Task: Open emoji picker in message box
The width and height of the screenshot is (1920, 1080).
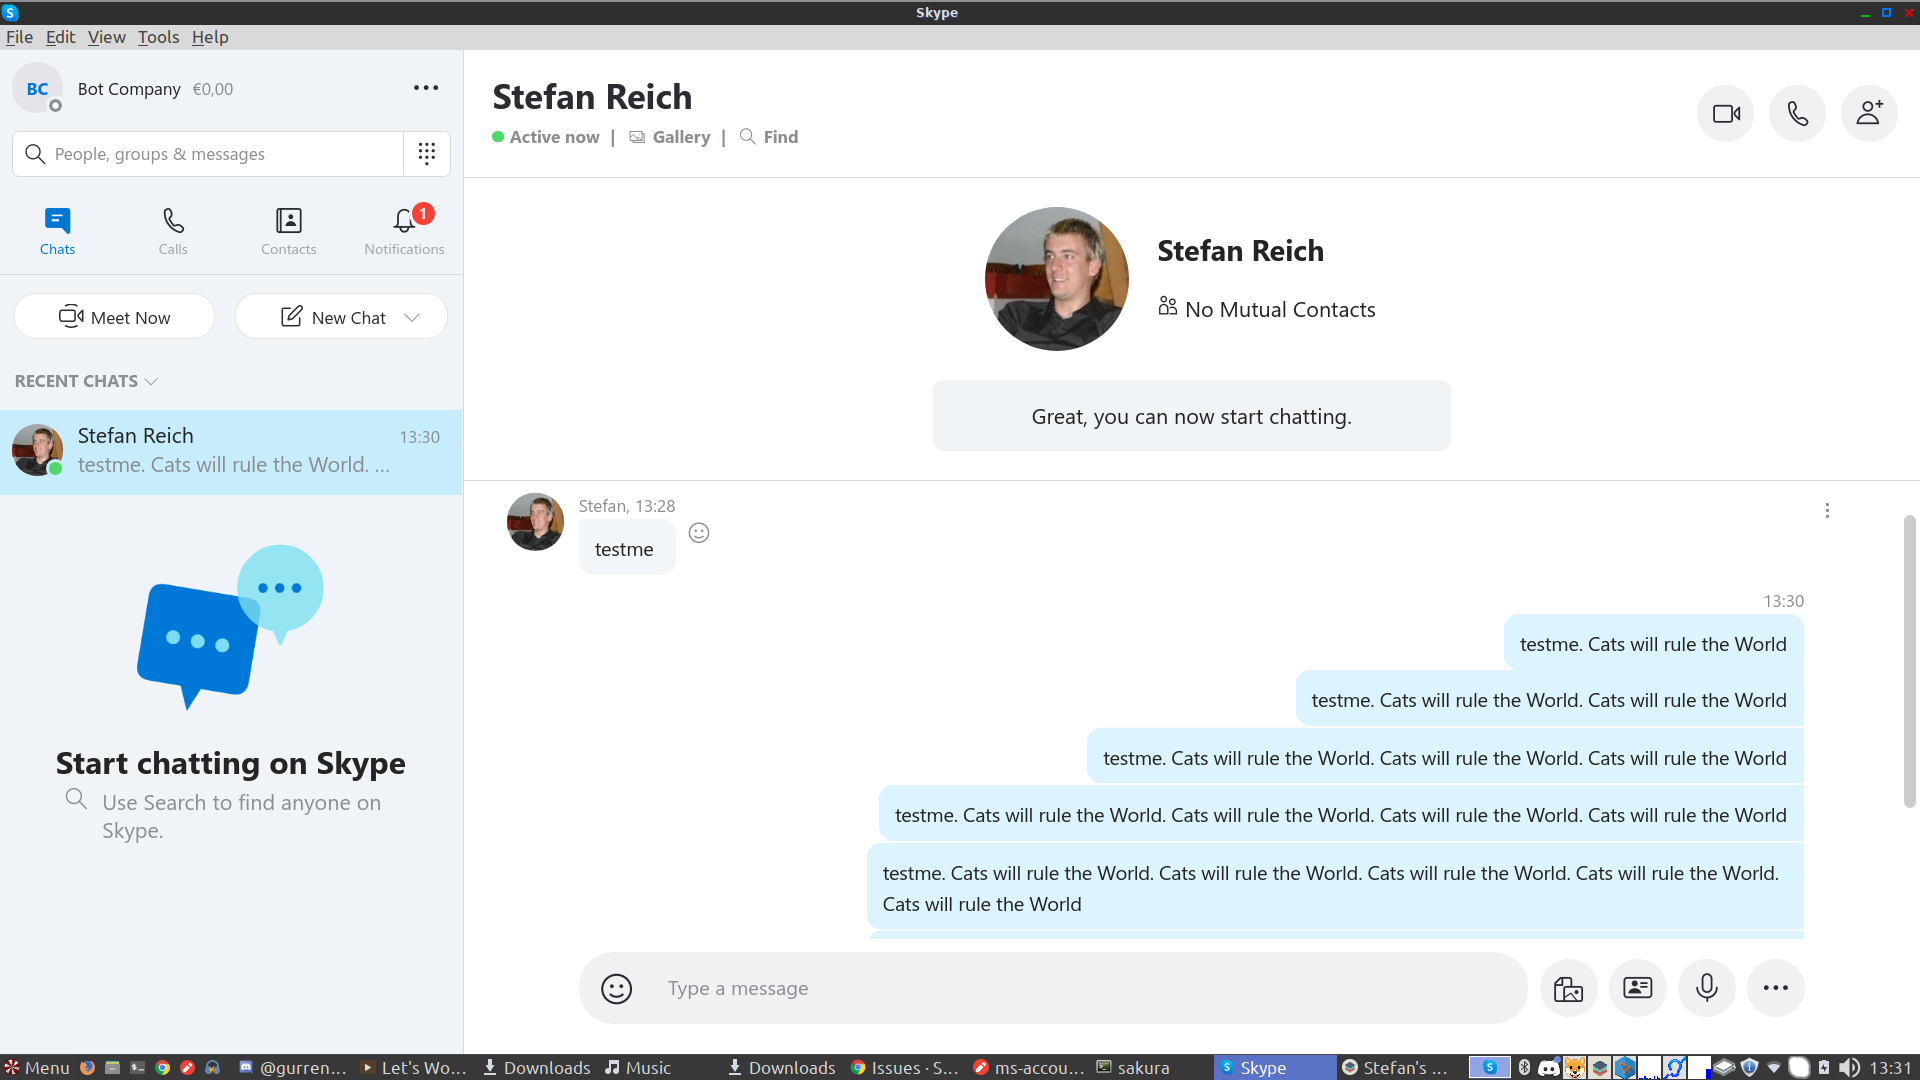Action: 616,988
